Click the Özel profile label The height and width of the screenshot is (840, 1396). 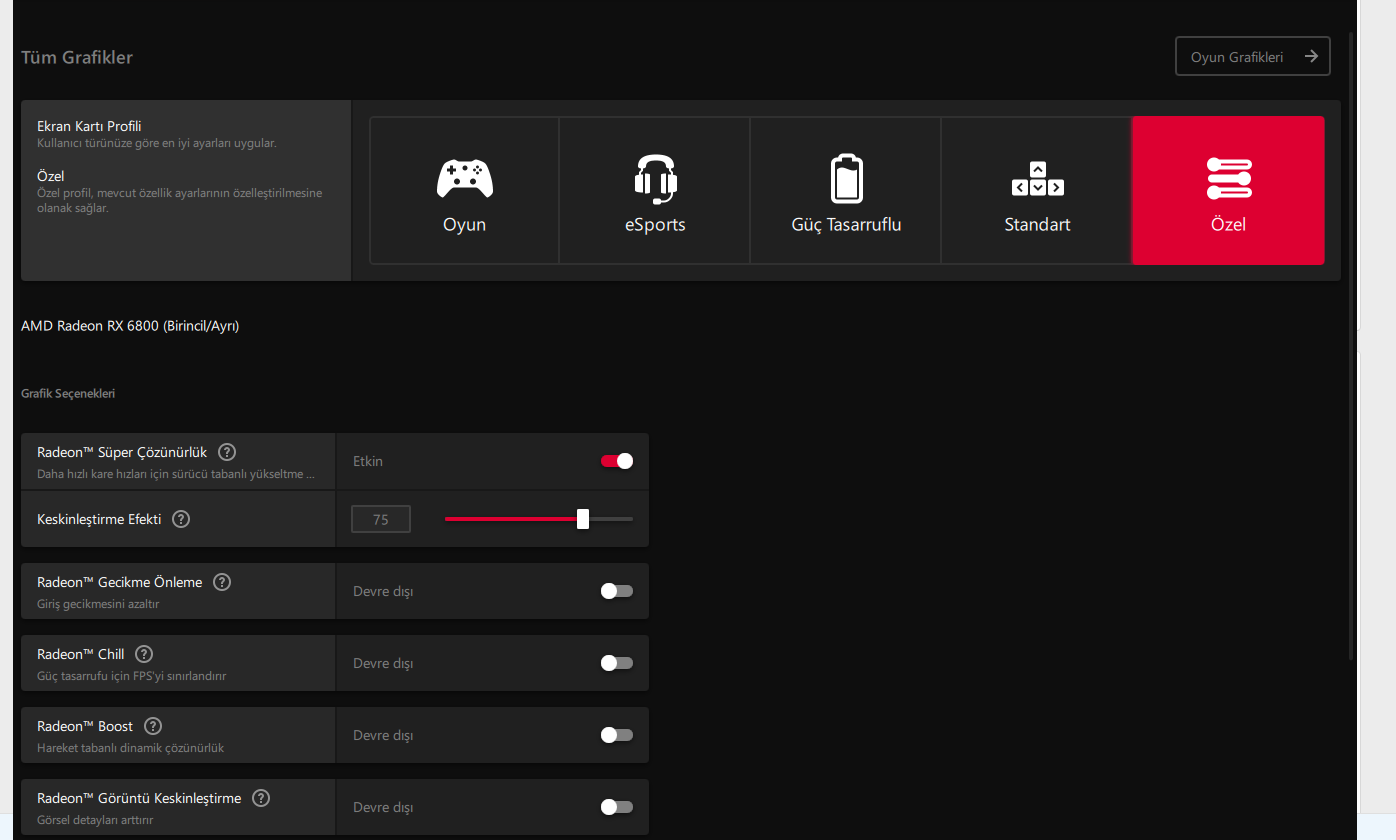pyautogui.click(x=1228, y=225)
